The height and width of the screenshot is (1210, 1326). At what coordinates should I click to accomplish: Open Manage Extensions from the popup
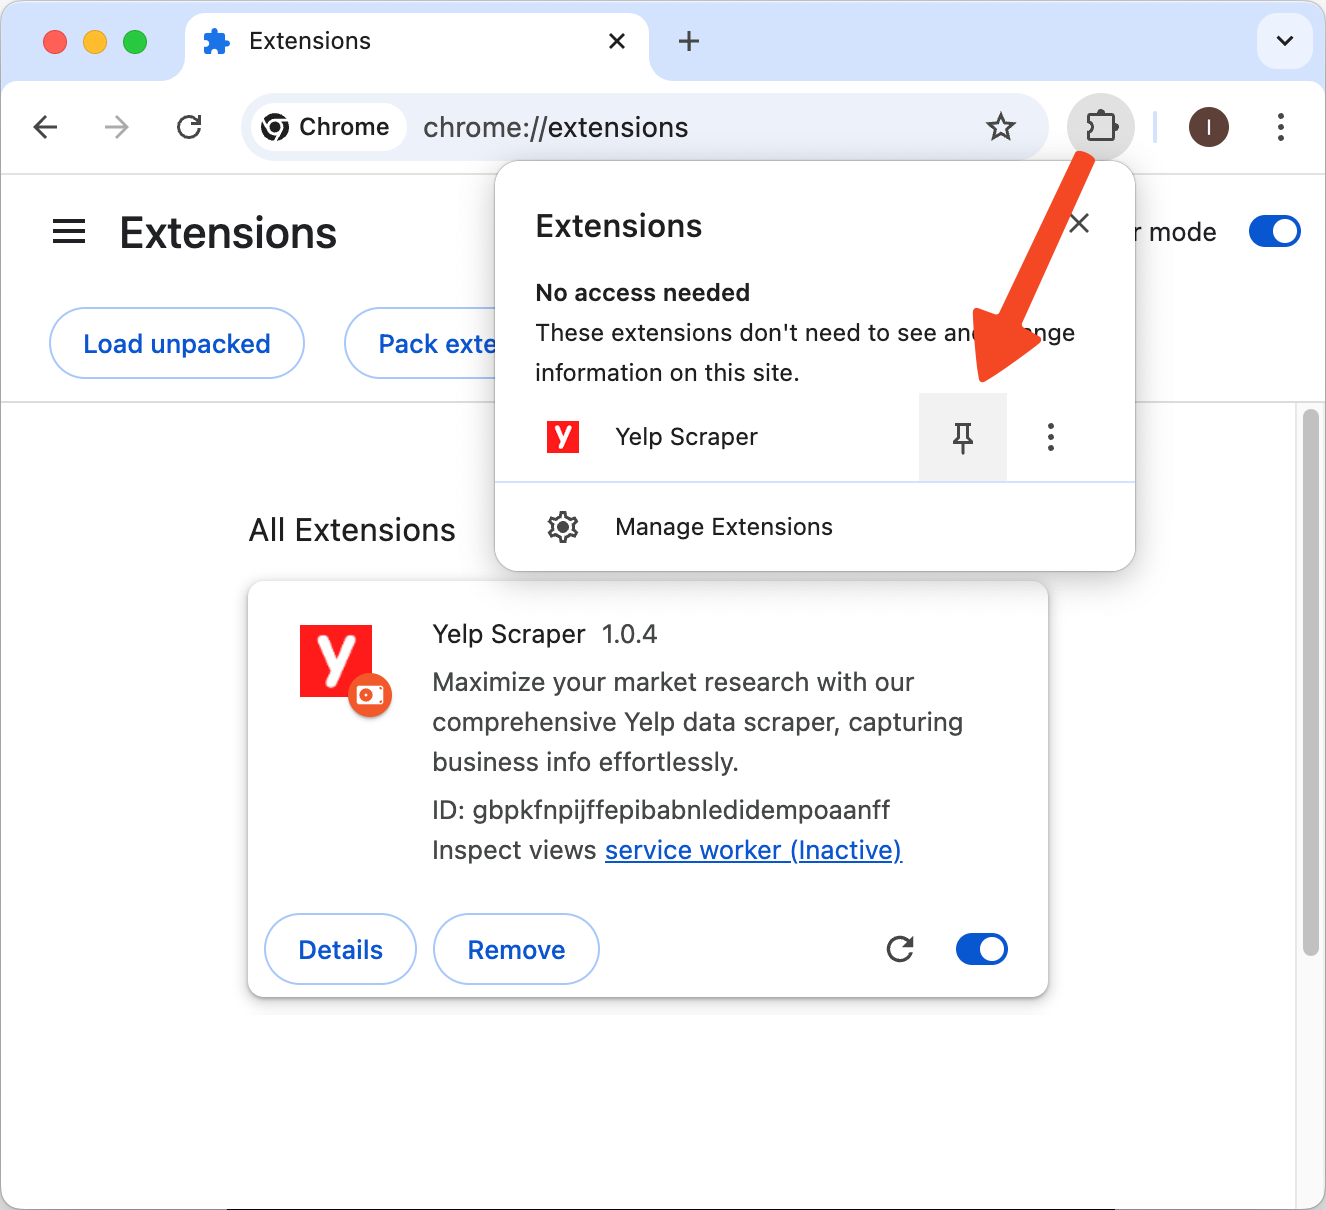click(815, 527)
